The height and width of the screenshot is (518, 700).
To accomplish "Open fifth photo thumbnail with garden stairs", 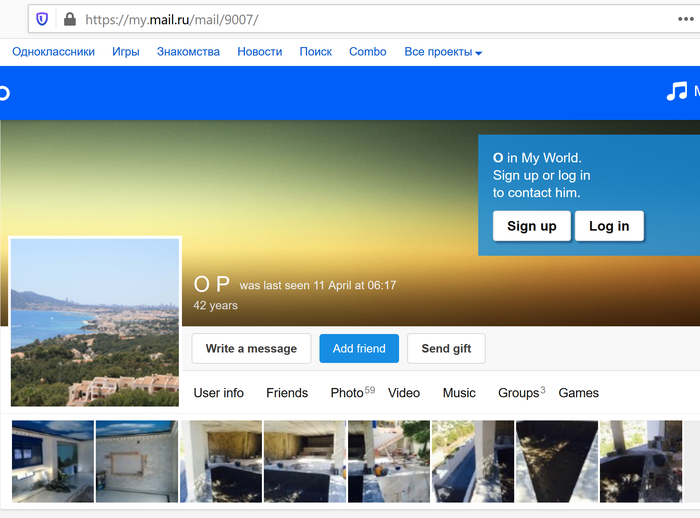I will tap(389, 461).
